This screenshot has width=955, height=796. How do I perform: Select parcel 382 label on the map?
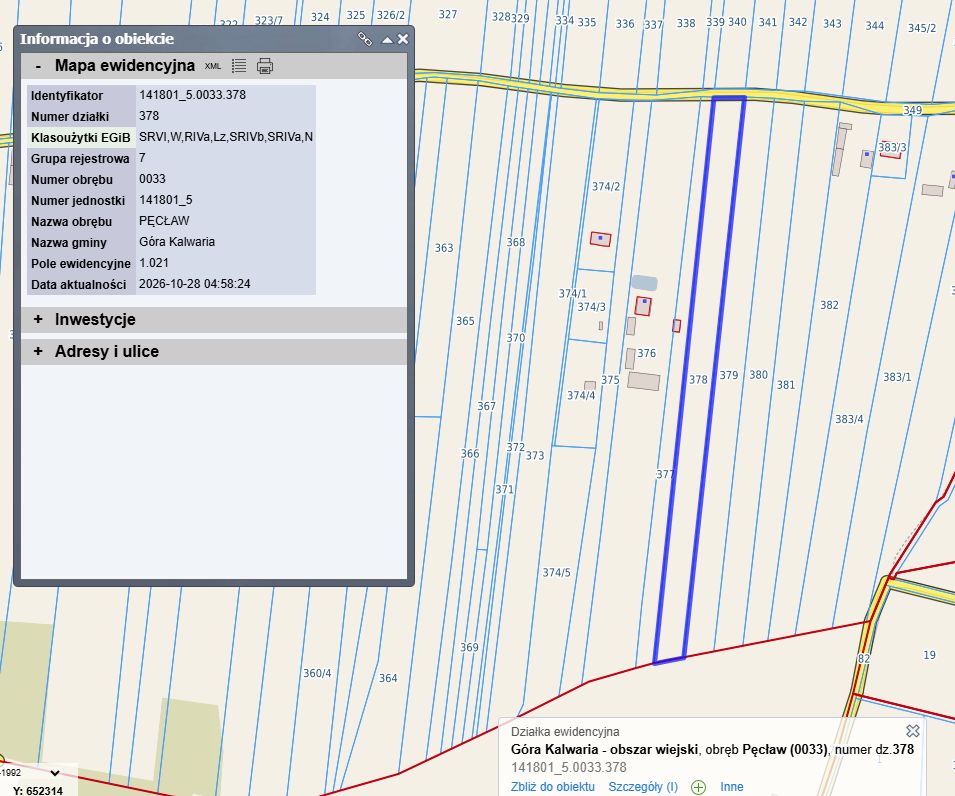point(829,305)
